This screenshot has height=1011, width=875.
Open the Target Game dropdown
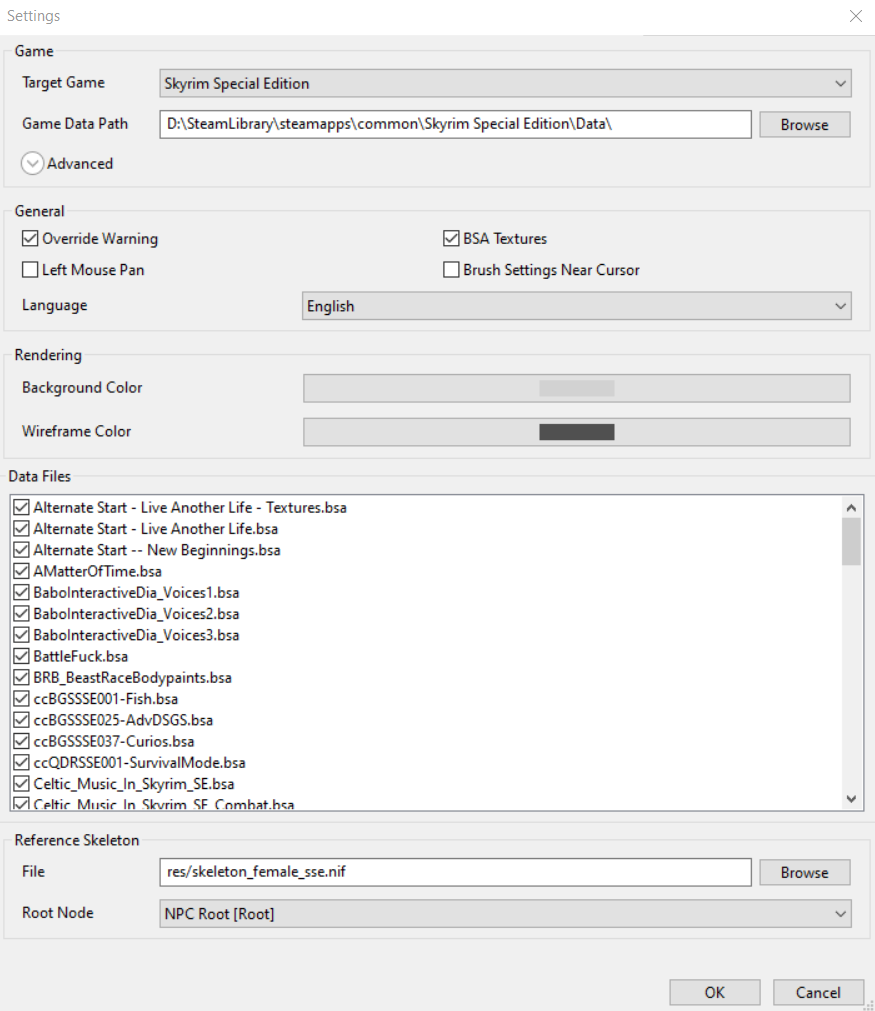[x=840, y=83]
